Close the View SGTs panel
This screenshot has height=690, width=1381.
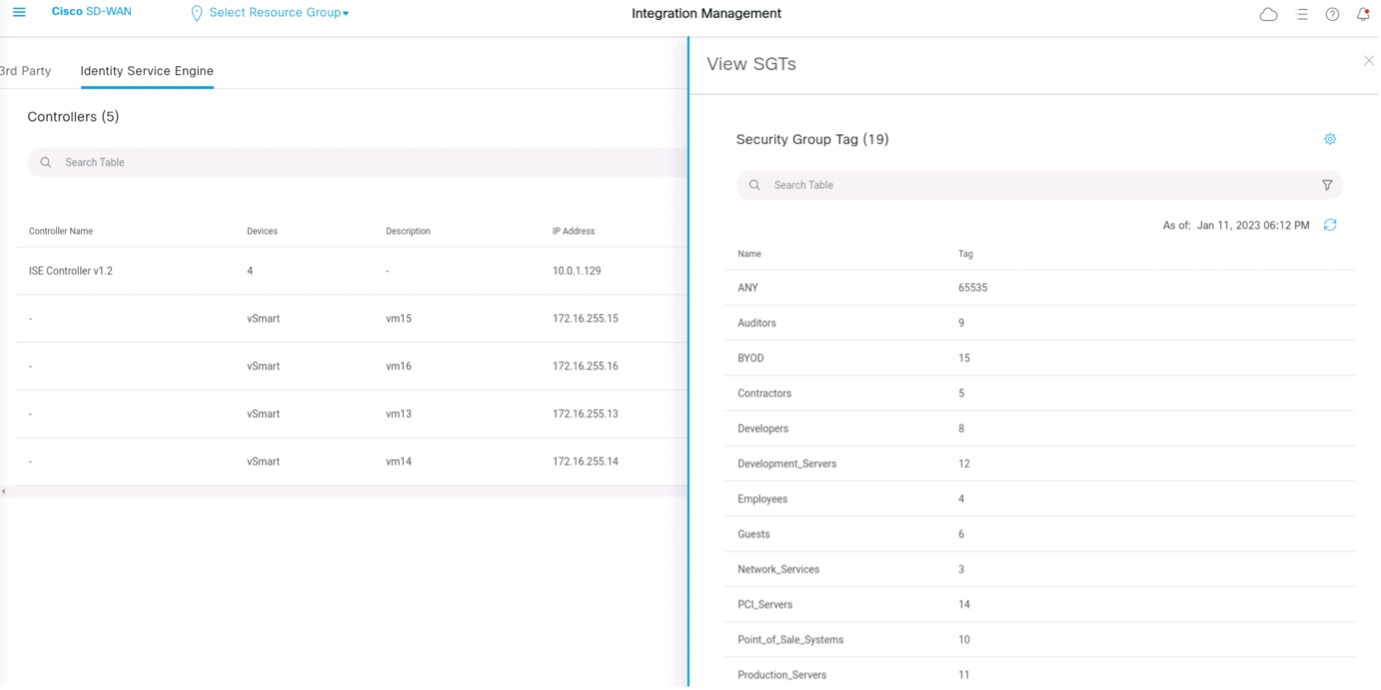[x=1368, y=60]
